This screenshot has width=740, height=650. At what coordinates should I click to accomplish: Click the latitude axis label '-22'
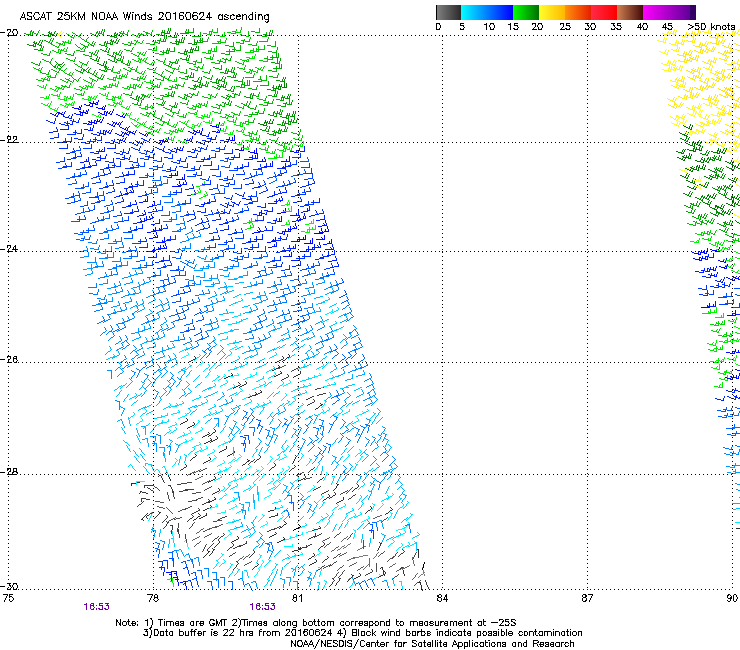[9, 140]
